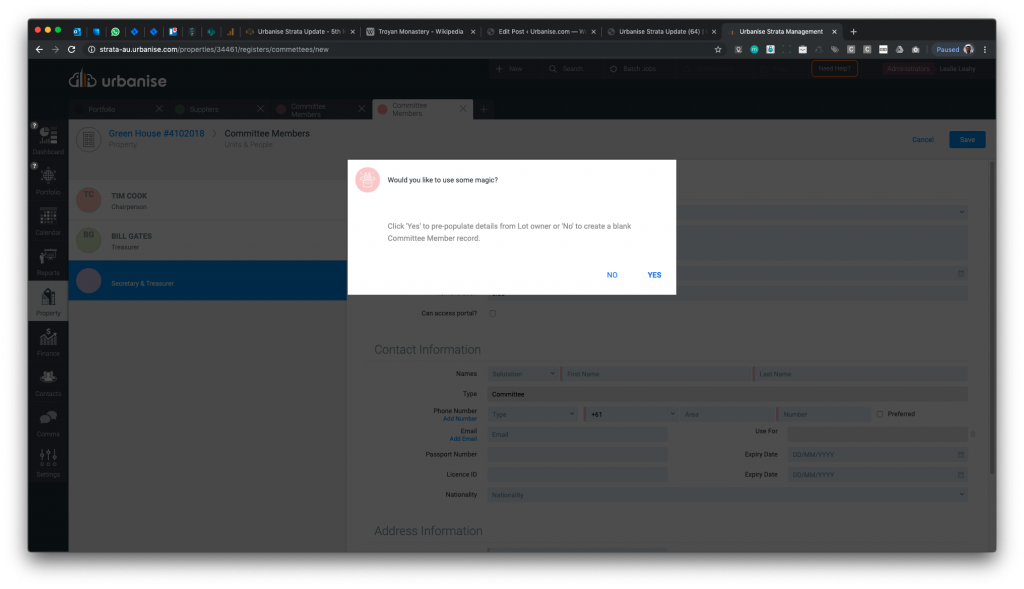Open the Portfolio globe icon in sidebar
The height and width of the screenshot is (589, 1024).
coord(48,177)
